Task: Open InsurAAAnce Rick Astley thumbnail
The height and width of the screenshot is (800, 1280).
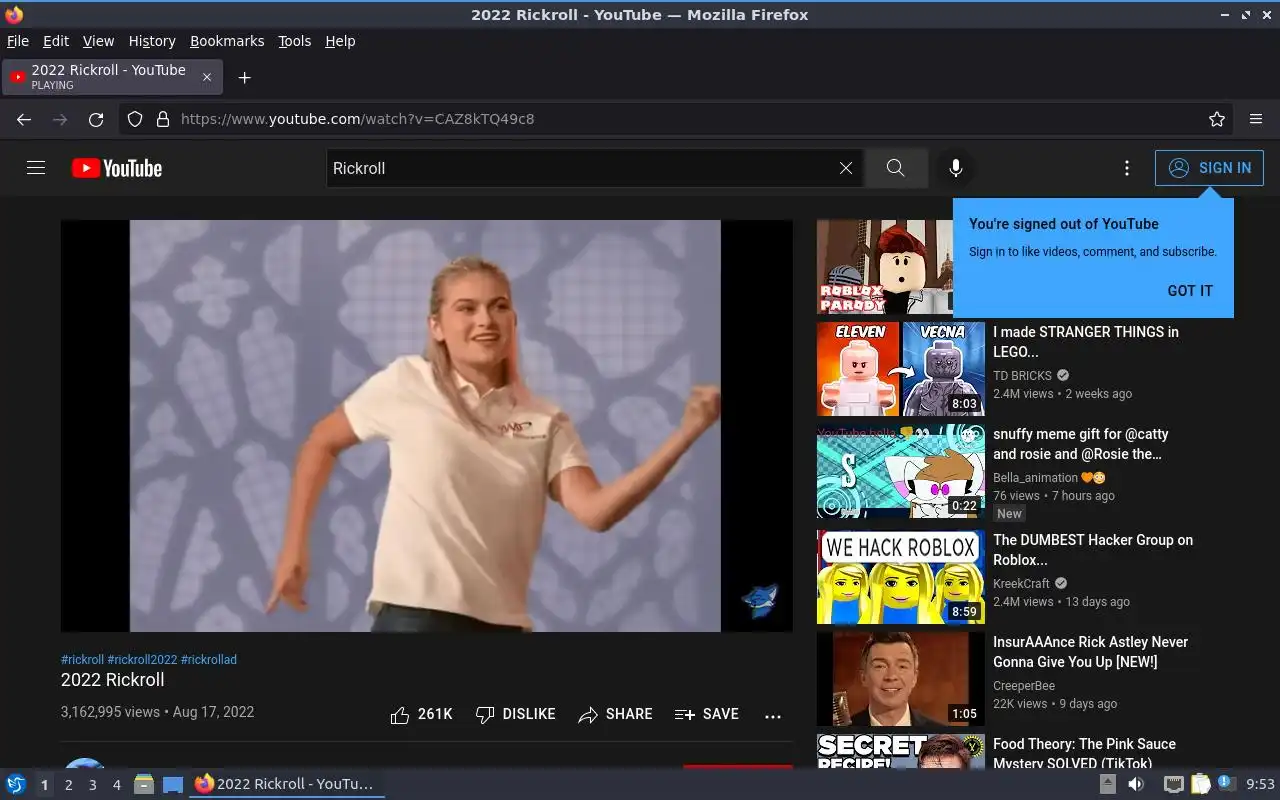Action: point(901,679)
